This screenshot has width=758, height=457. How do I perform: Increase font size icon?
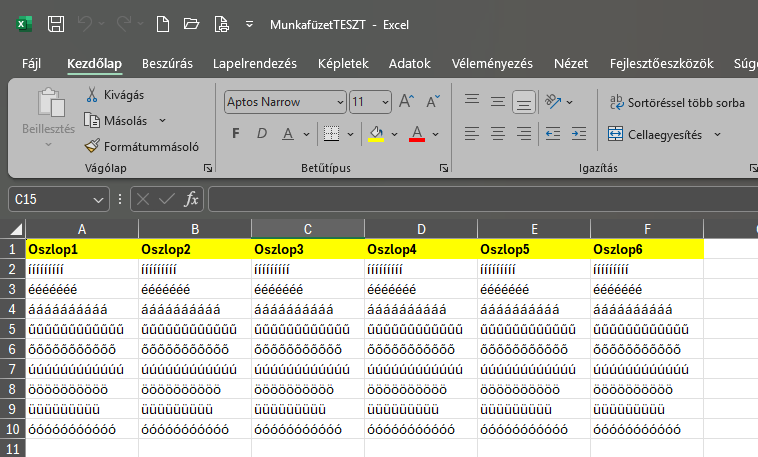(x=407, y=102)
